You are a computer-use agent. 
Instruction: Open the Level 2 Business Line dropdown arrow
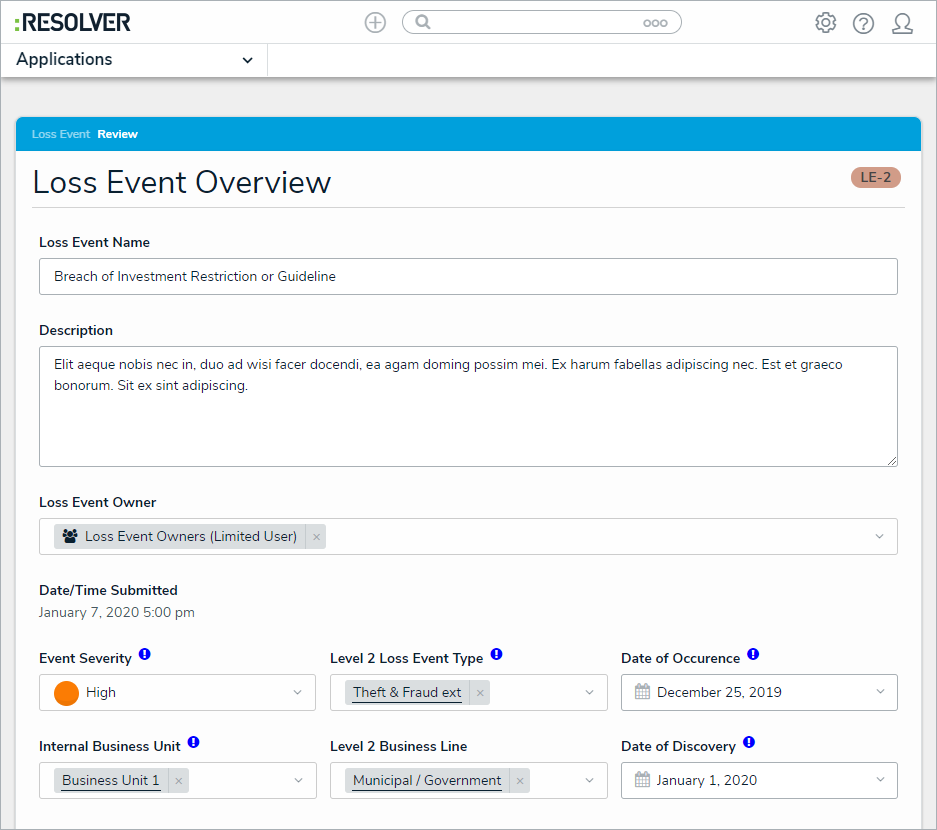pyautogui.click(x=589, y=780)
